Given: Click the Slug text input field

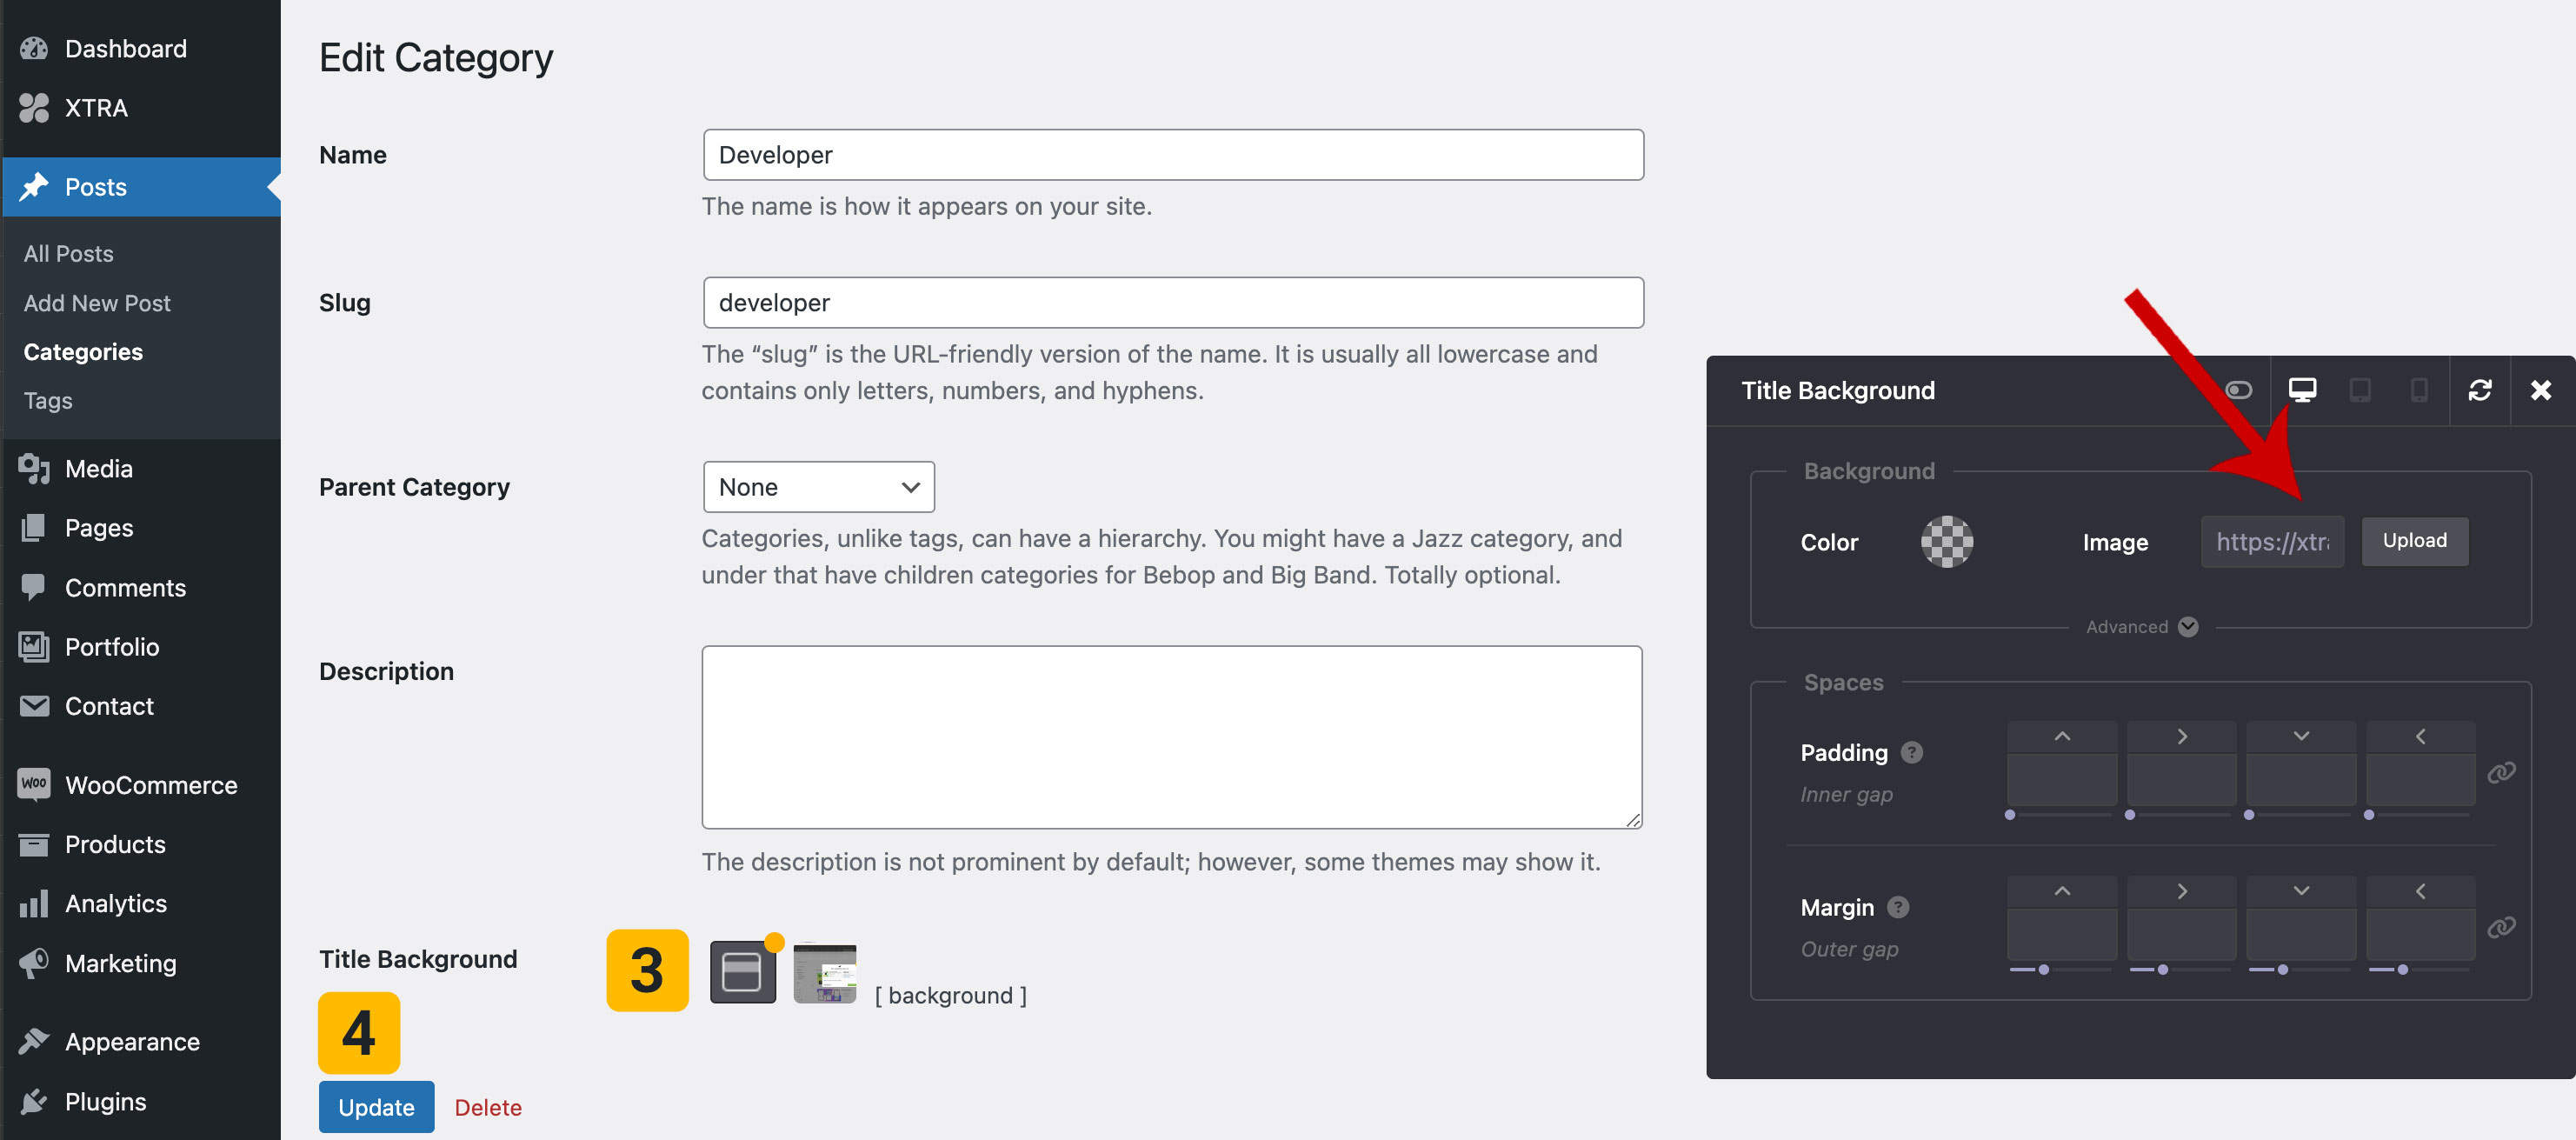Looking at the screenshot, I should pos(1172,303).
